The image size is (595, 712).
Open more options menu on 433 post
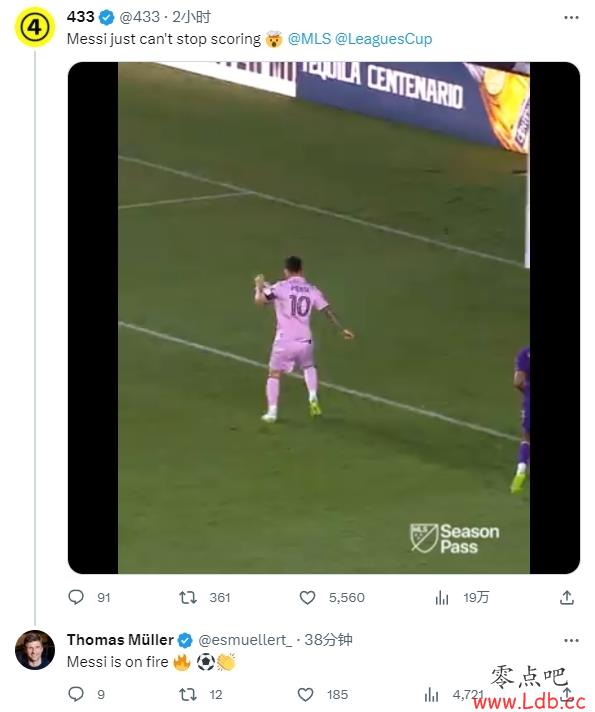[571, 18]
